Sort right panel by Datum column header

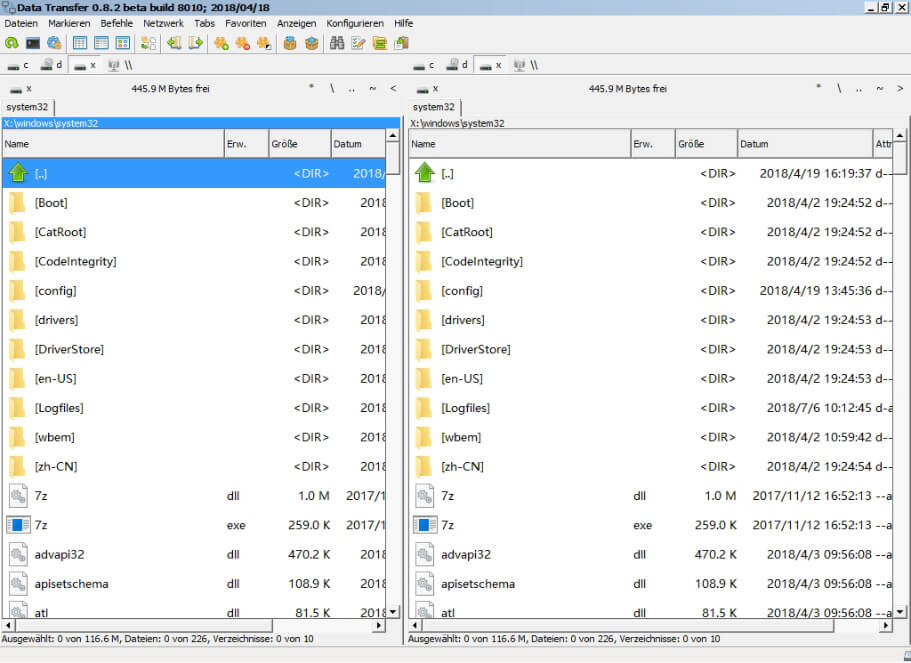click(805, 144)
